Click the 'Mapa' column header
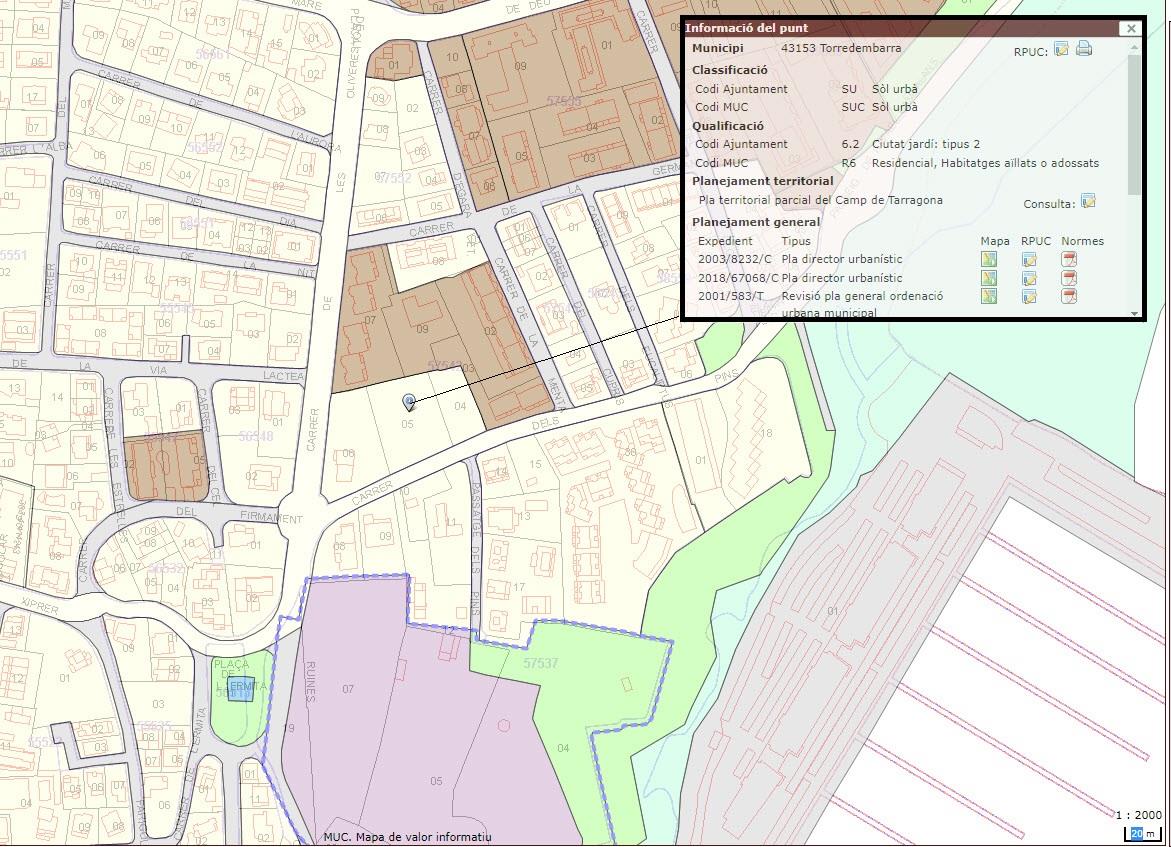The width and height of the screenshot is (1171, 847). [995, 241]
